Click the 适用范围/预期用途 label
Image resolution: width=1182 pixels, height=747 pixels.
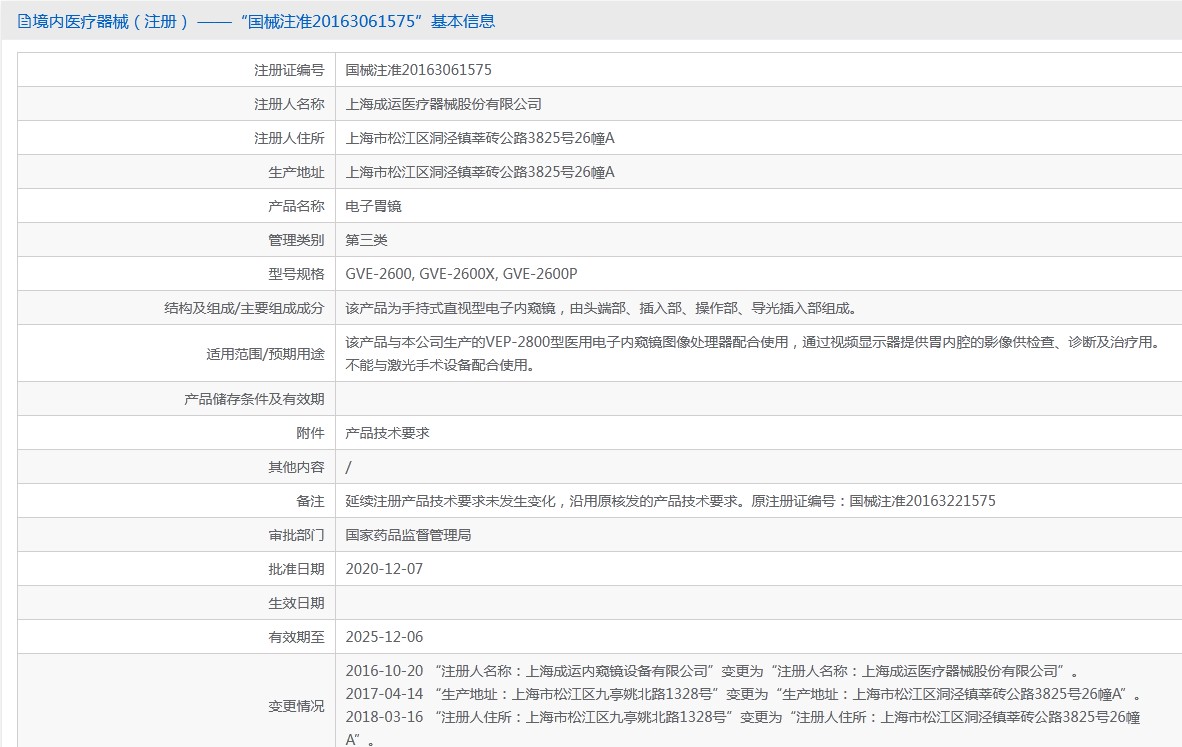coord(265,354)
